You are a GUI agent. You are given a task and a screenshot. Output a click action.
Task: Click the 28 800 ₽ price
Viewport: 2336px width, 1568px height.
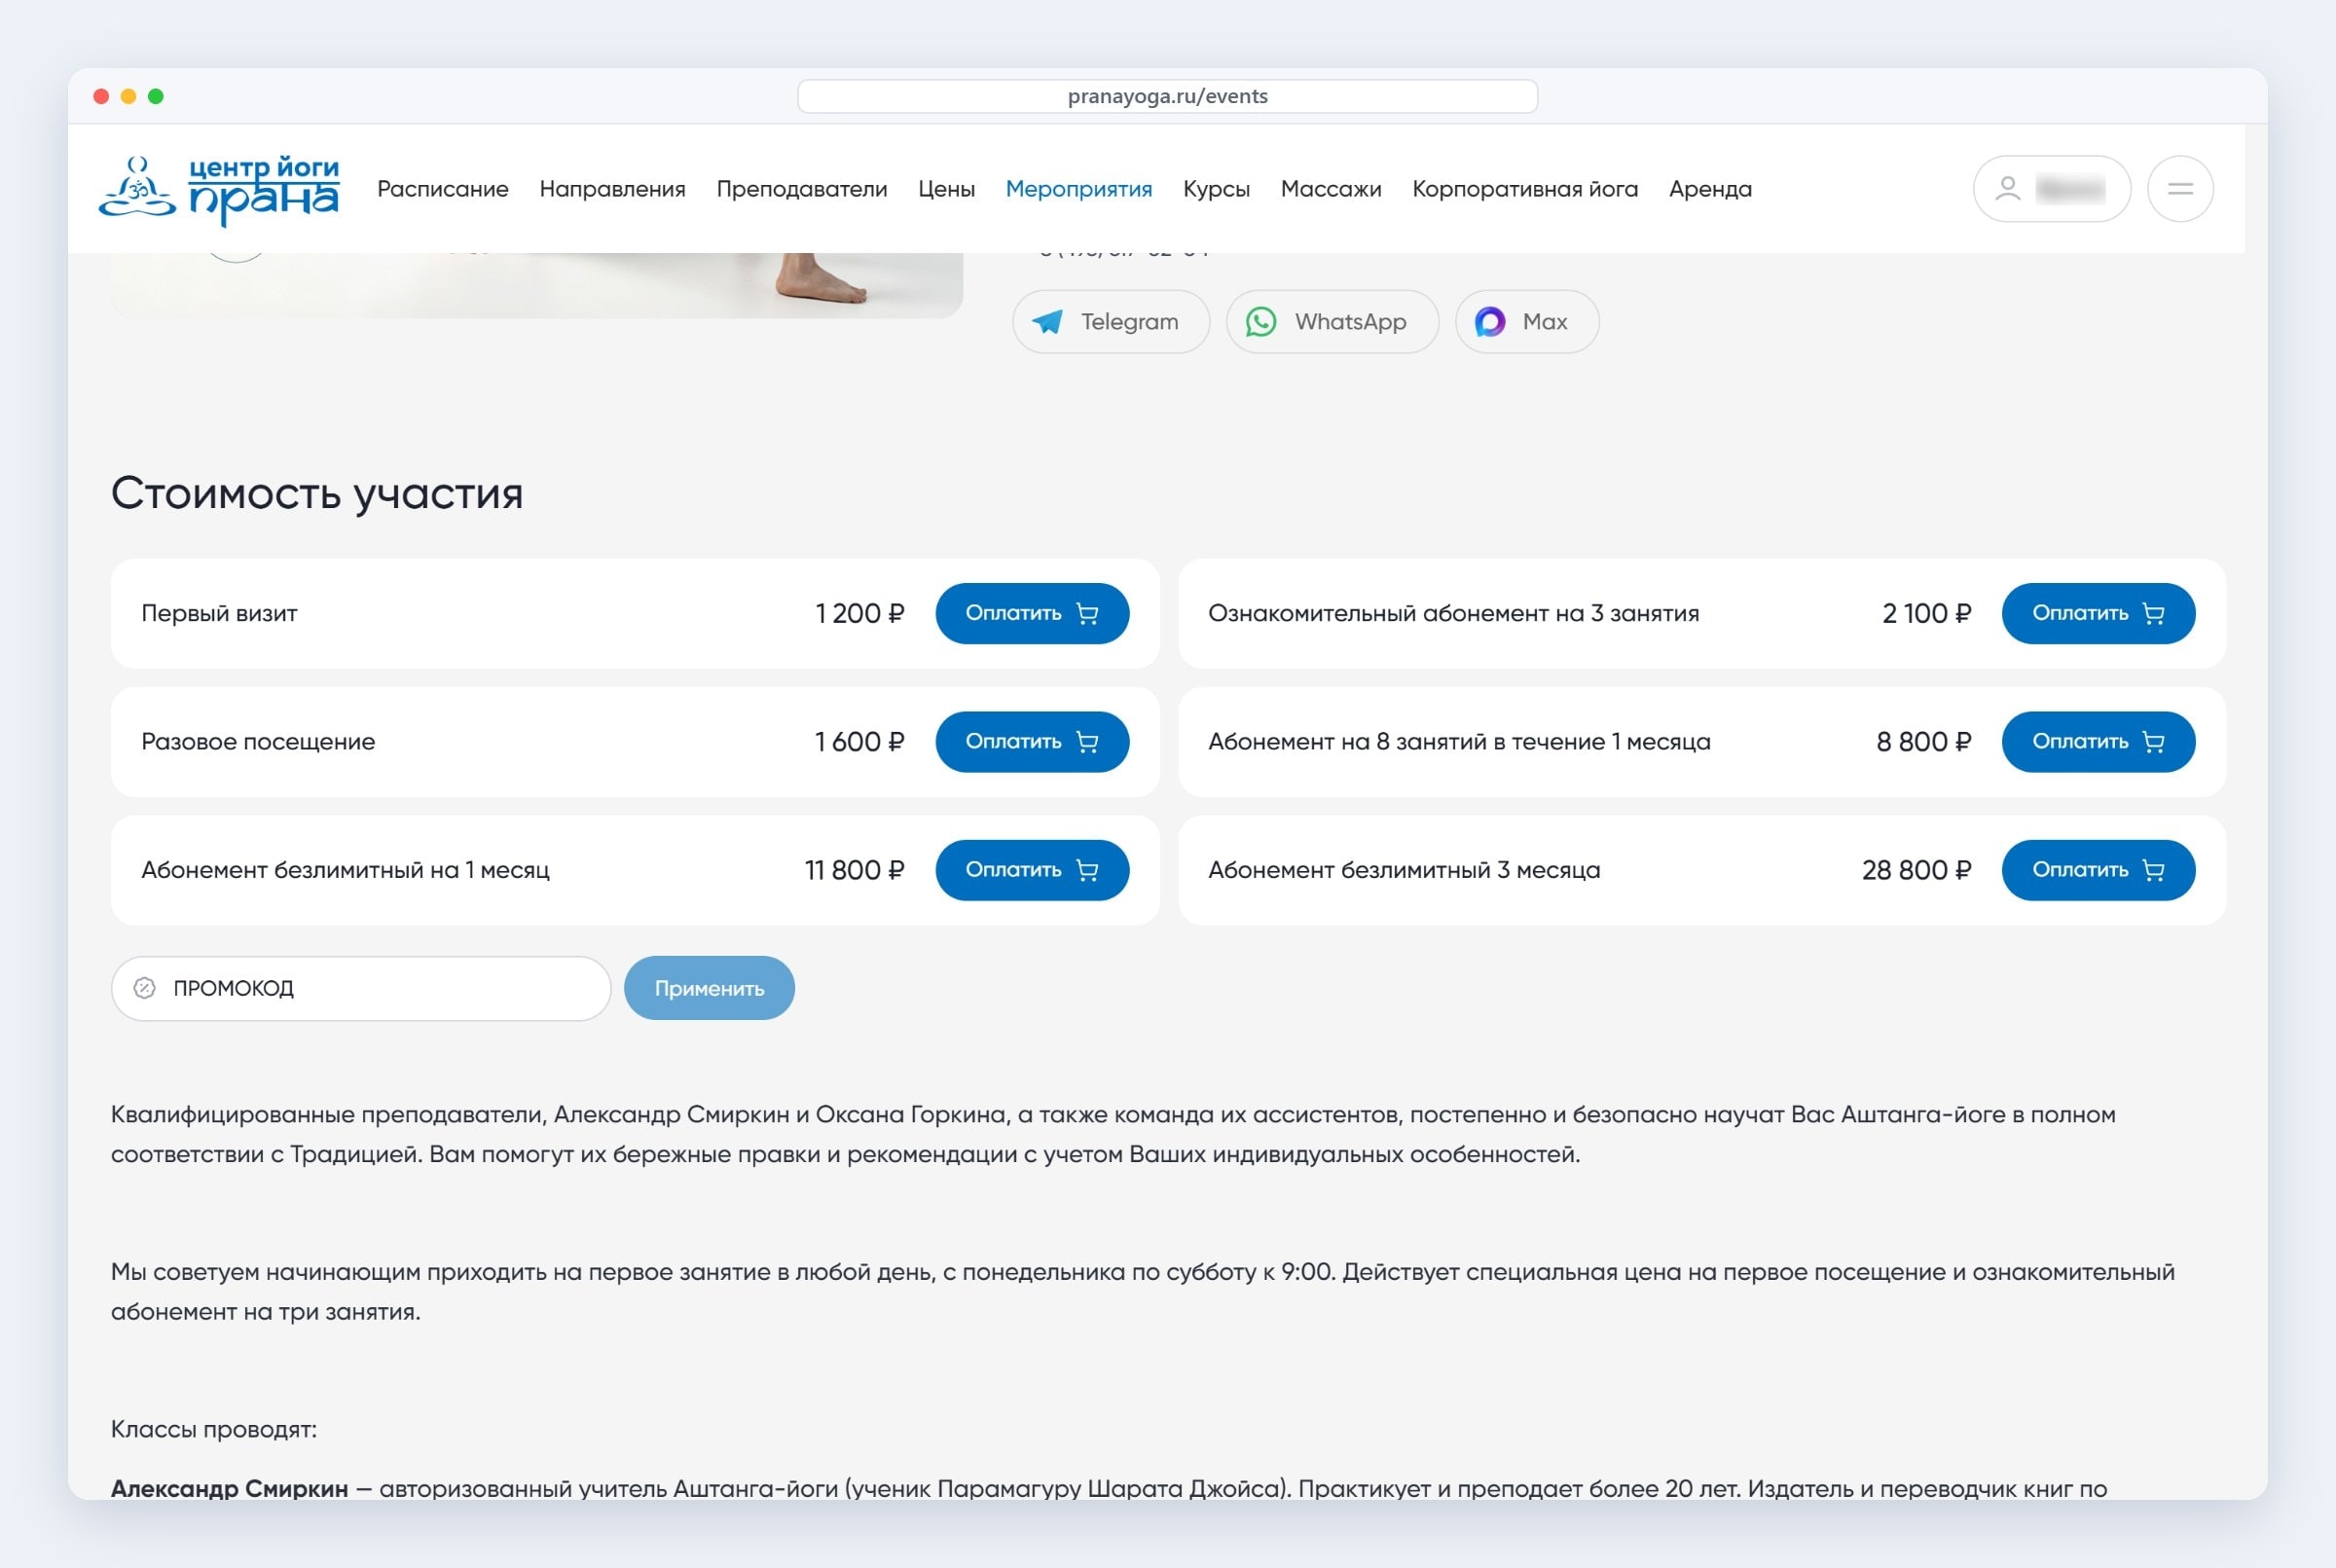[1916, 870]
